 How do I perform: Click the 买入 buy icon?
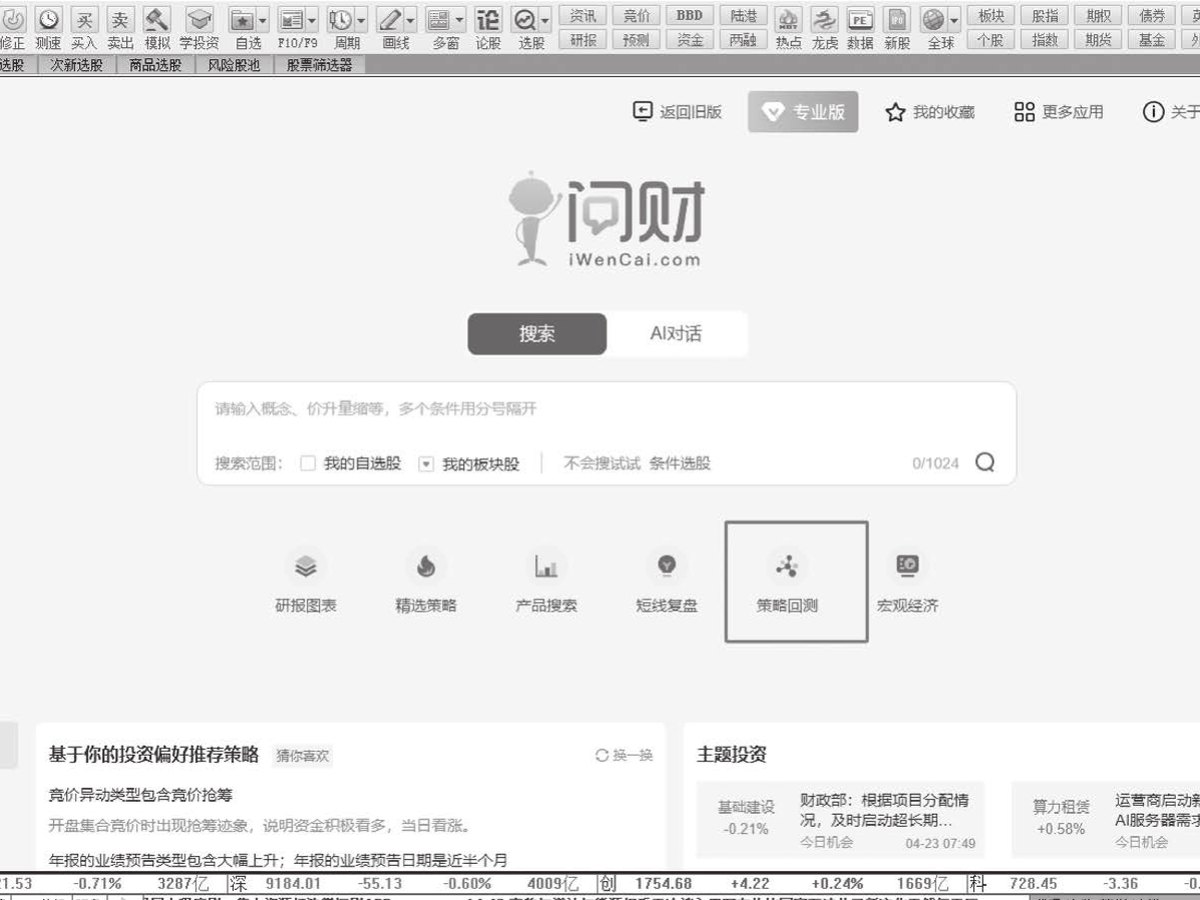[x=84, y=19]
